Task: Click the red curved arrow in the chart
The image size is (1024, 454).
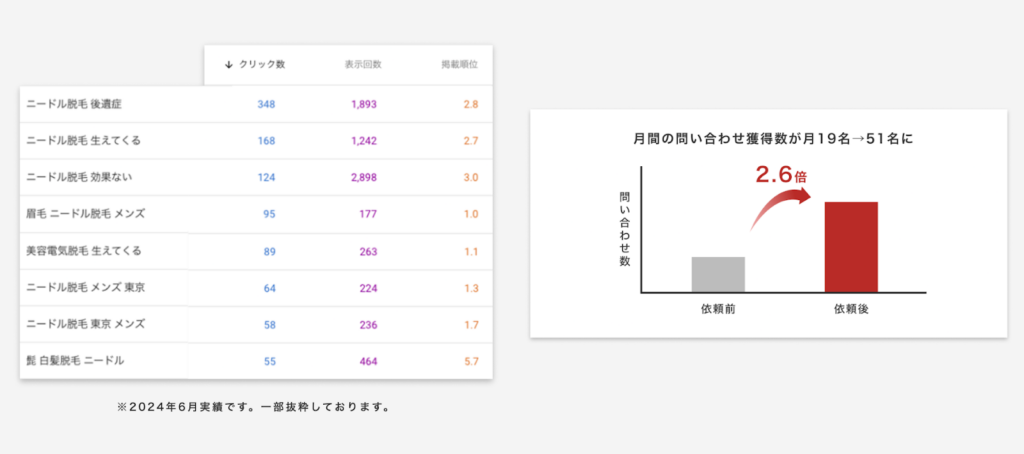Action: click(x=787, y=207)
